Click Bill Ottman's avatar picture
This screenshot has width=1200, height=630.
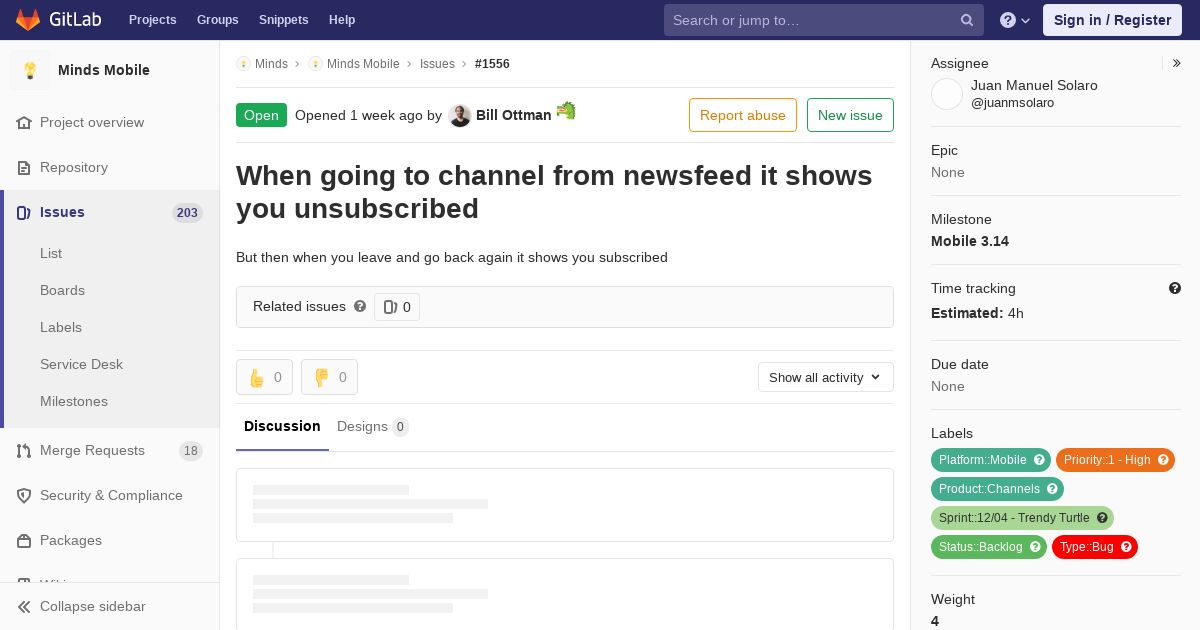[x=460, y=116]
